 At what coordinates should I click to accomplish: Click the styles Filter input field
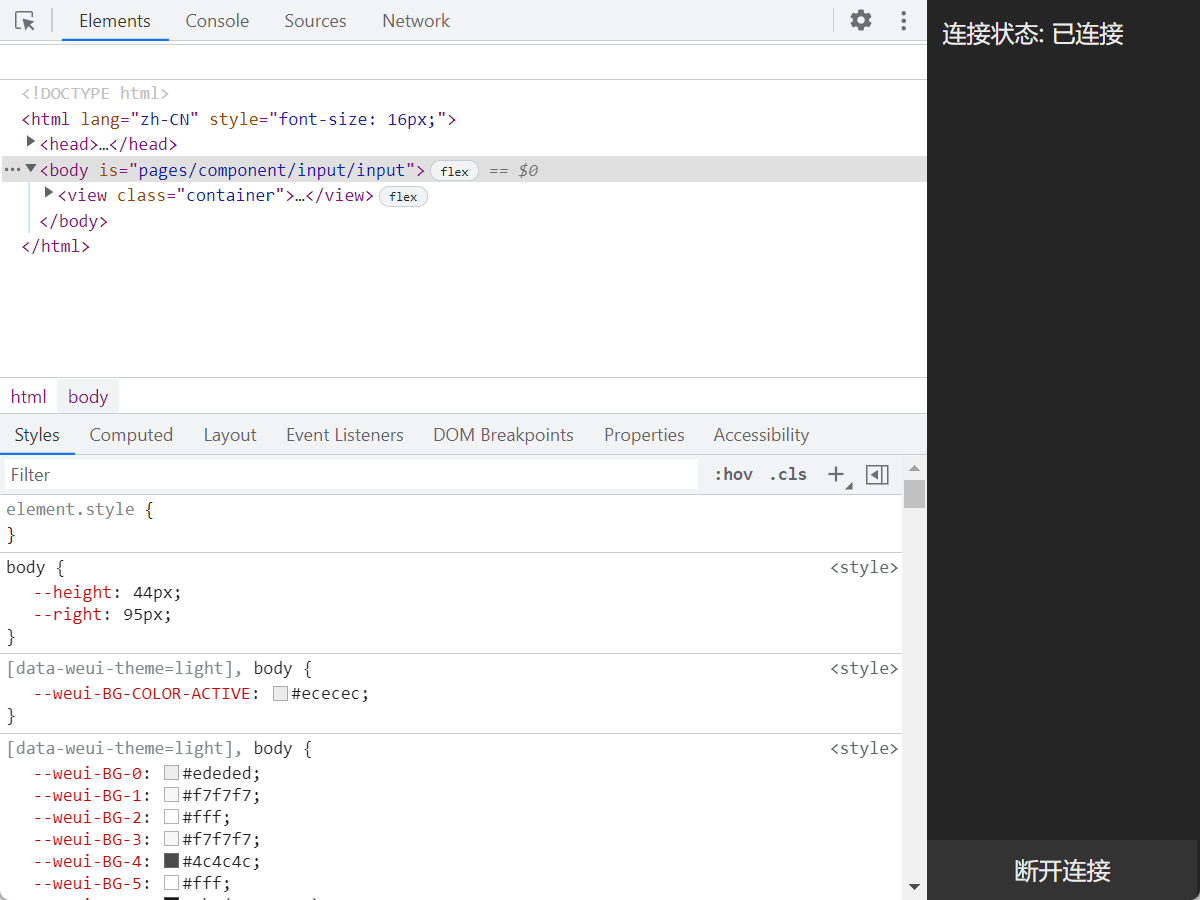(350, 475)
